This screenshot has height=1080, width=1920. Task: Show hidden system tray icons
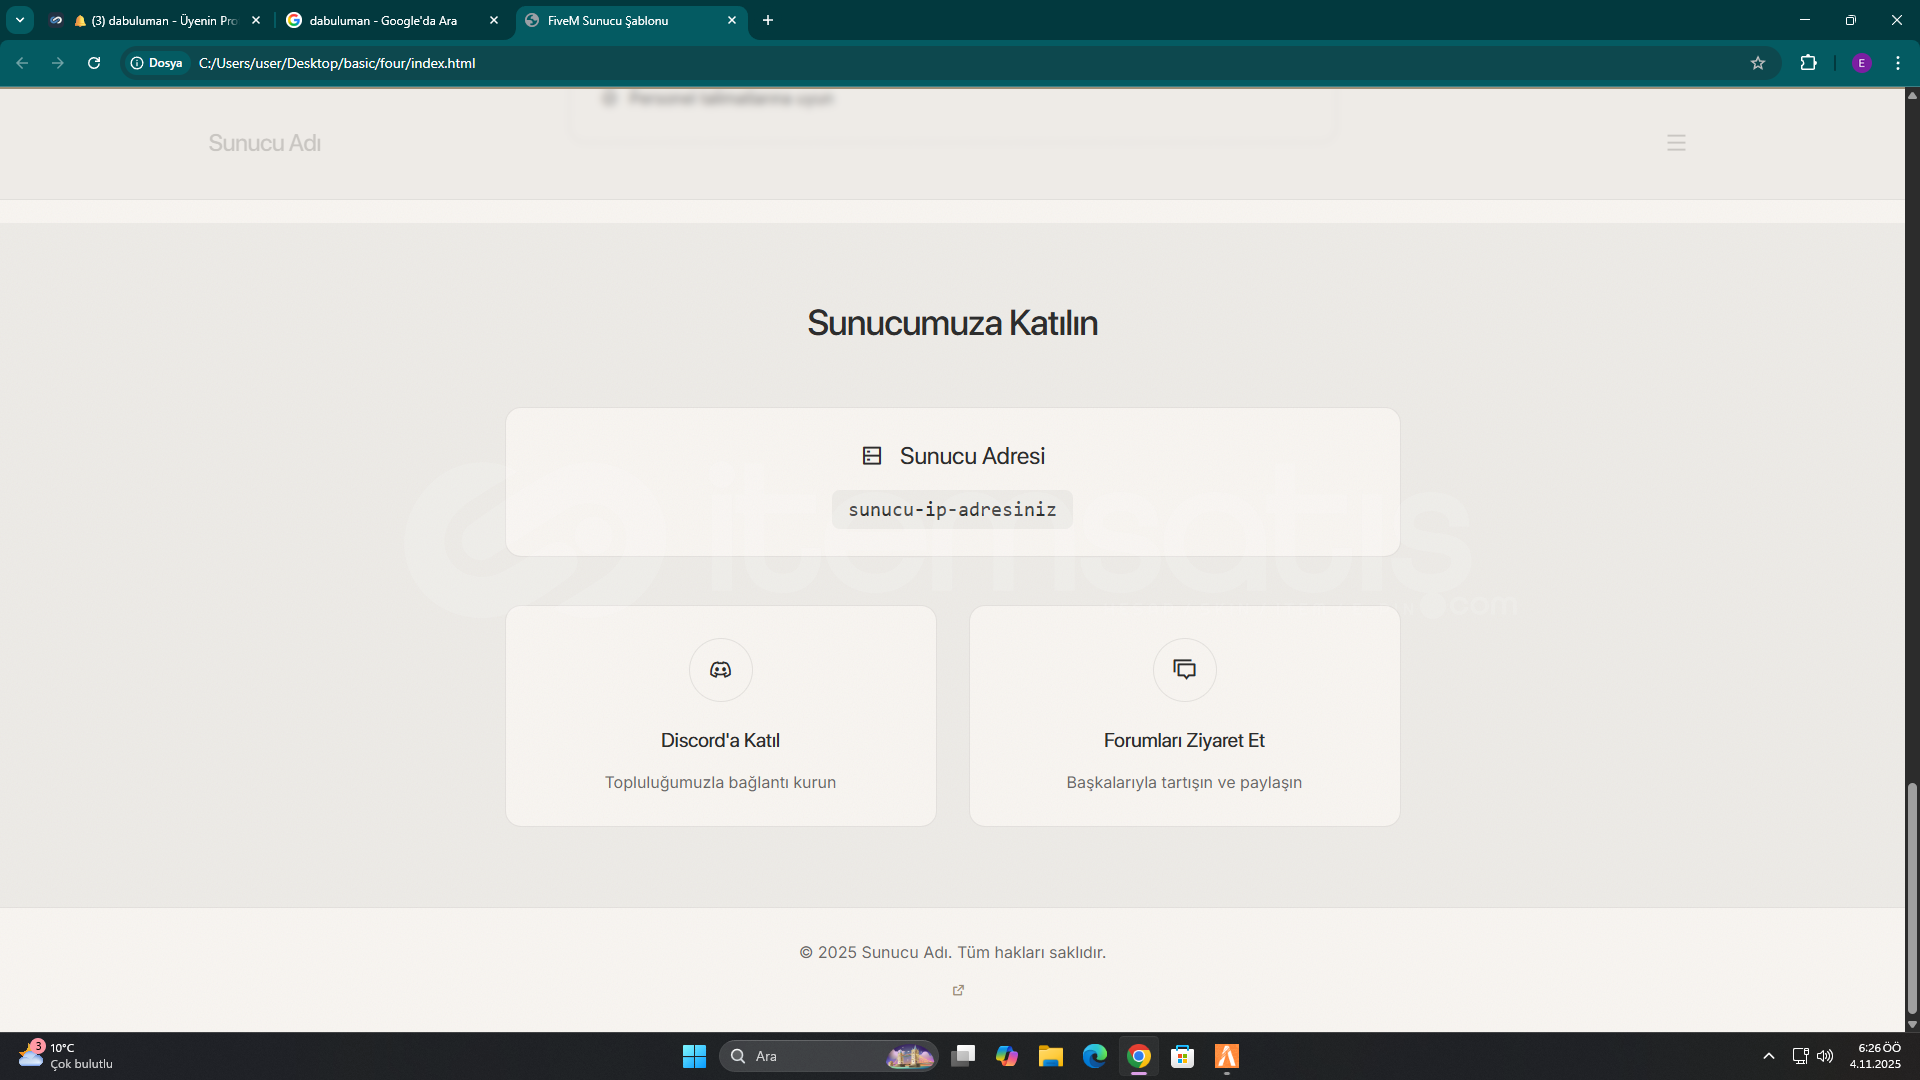coord(1768,1056)
